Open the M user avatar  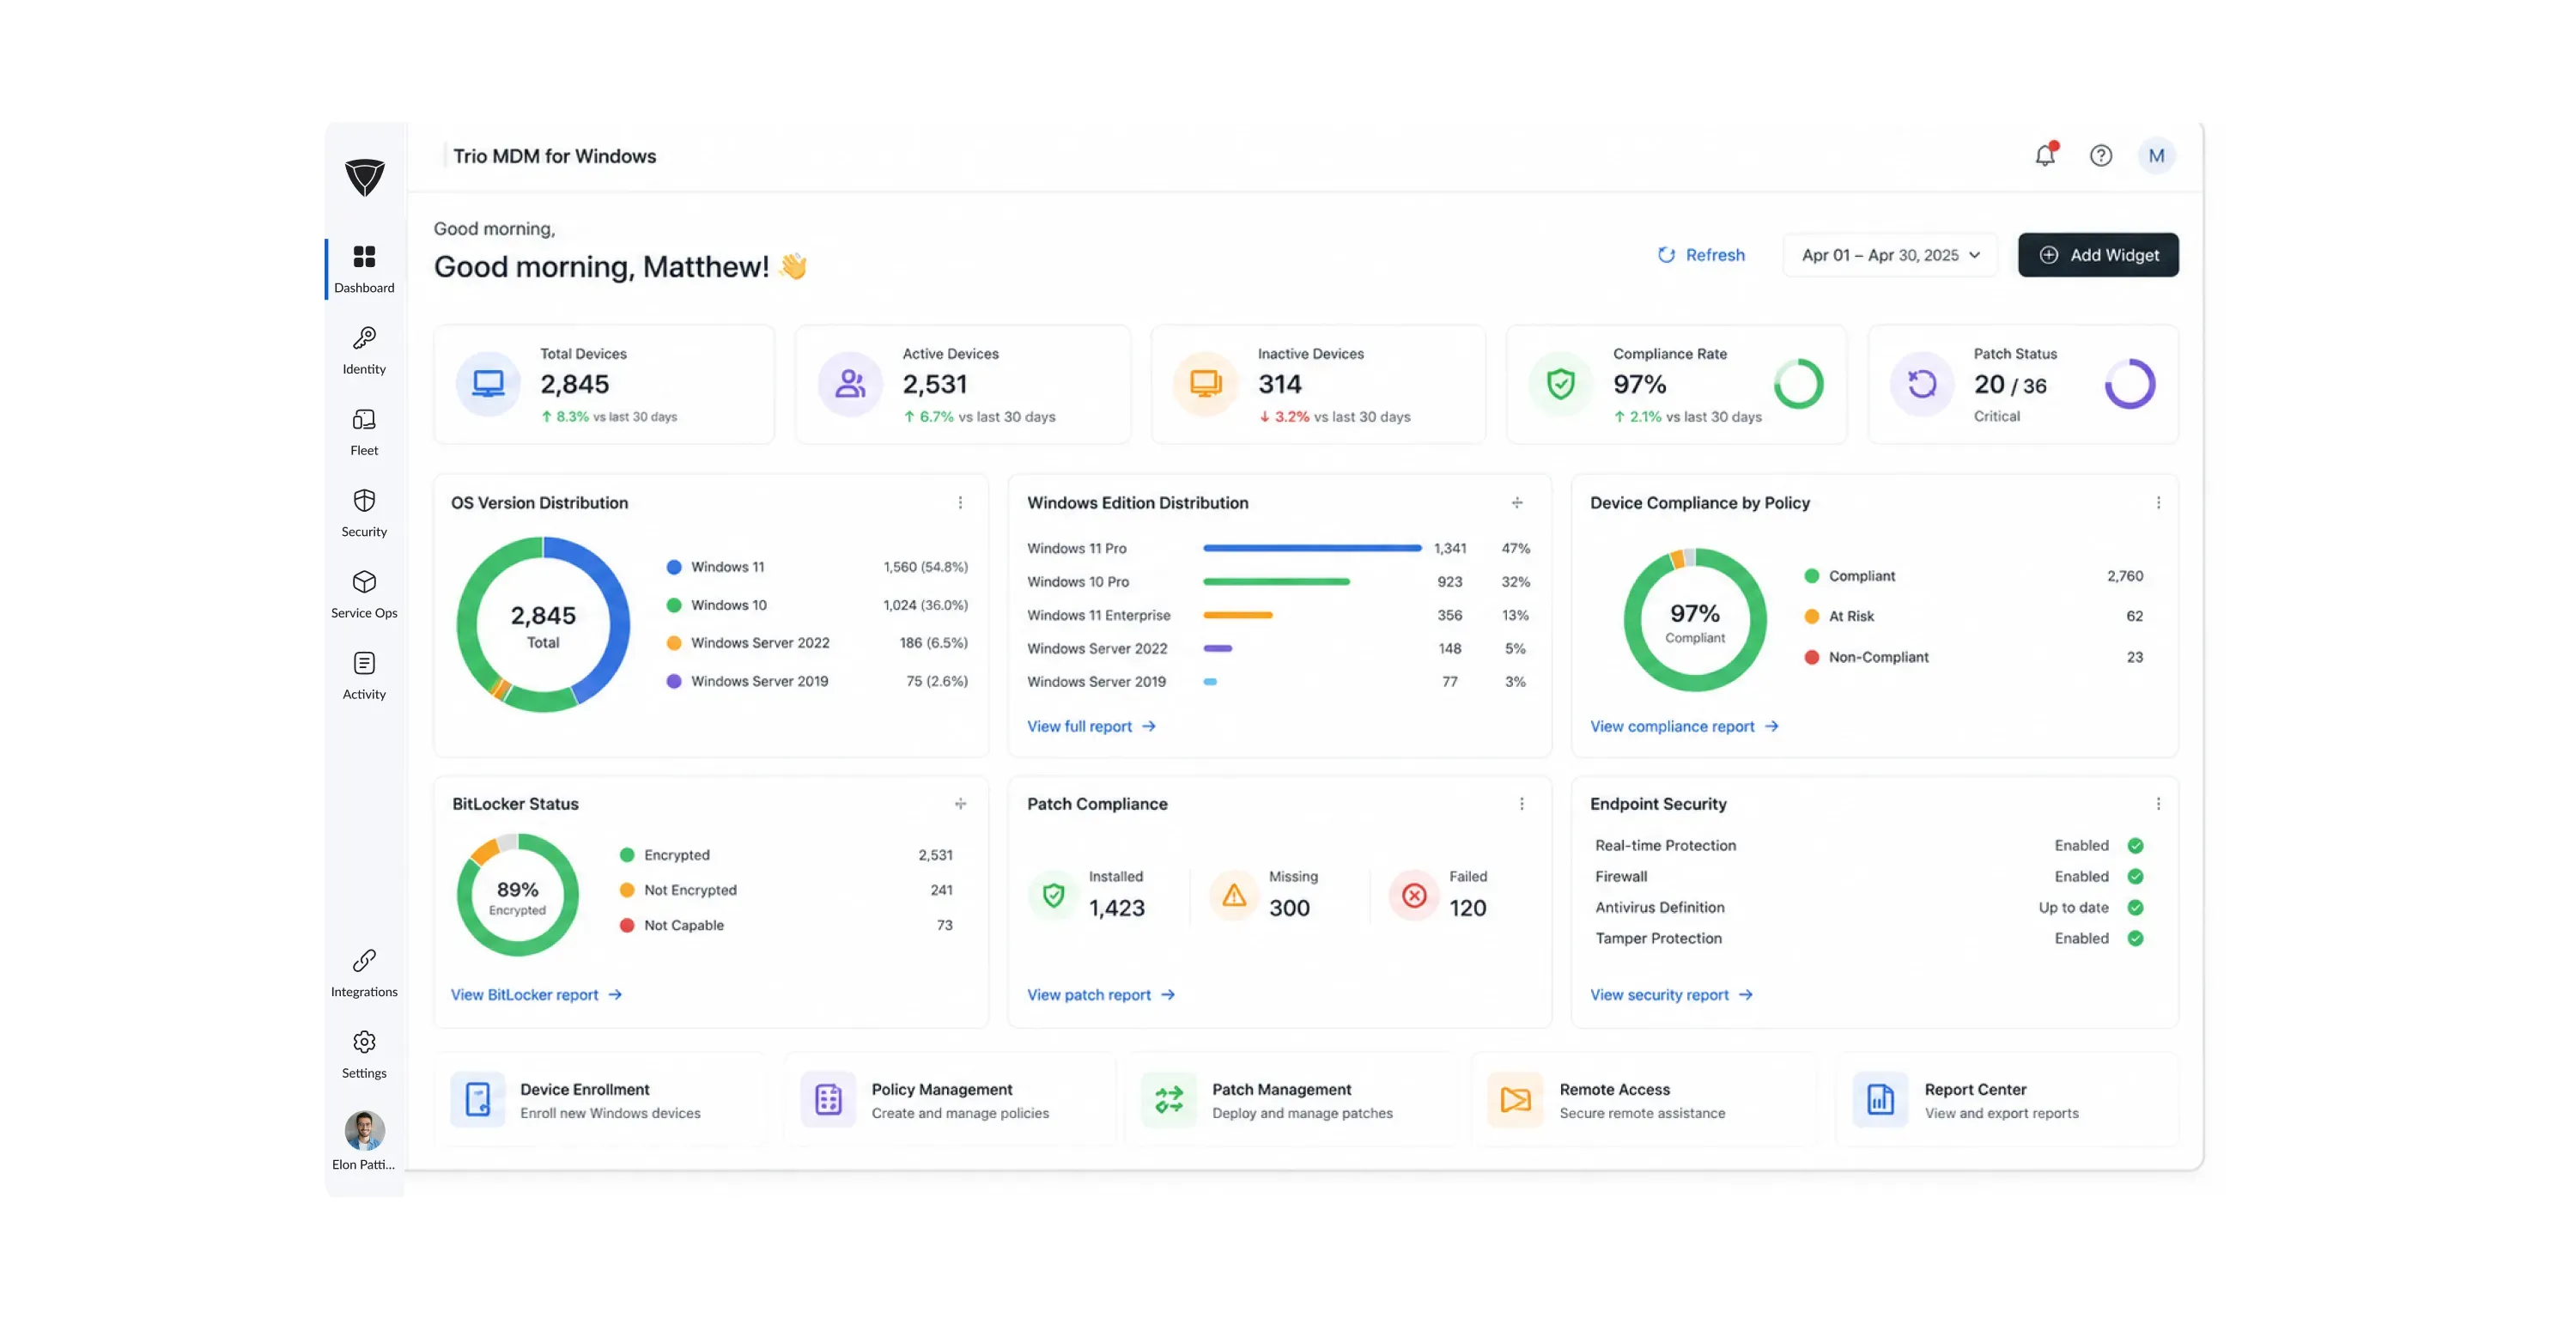(2156, 155)
